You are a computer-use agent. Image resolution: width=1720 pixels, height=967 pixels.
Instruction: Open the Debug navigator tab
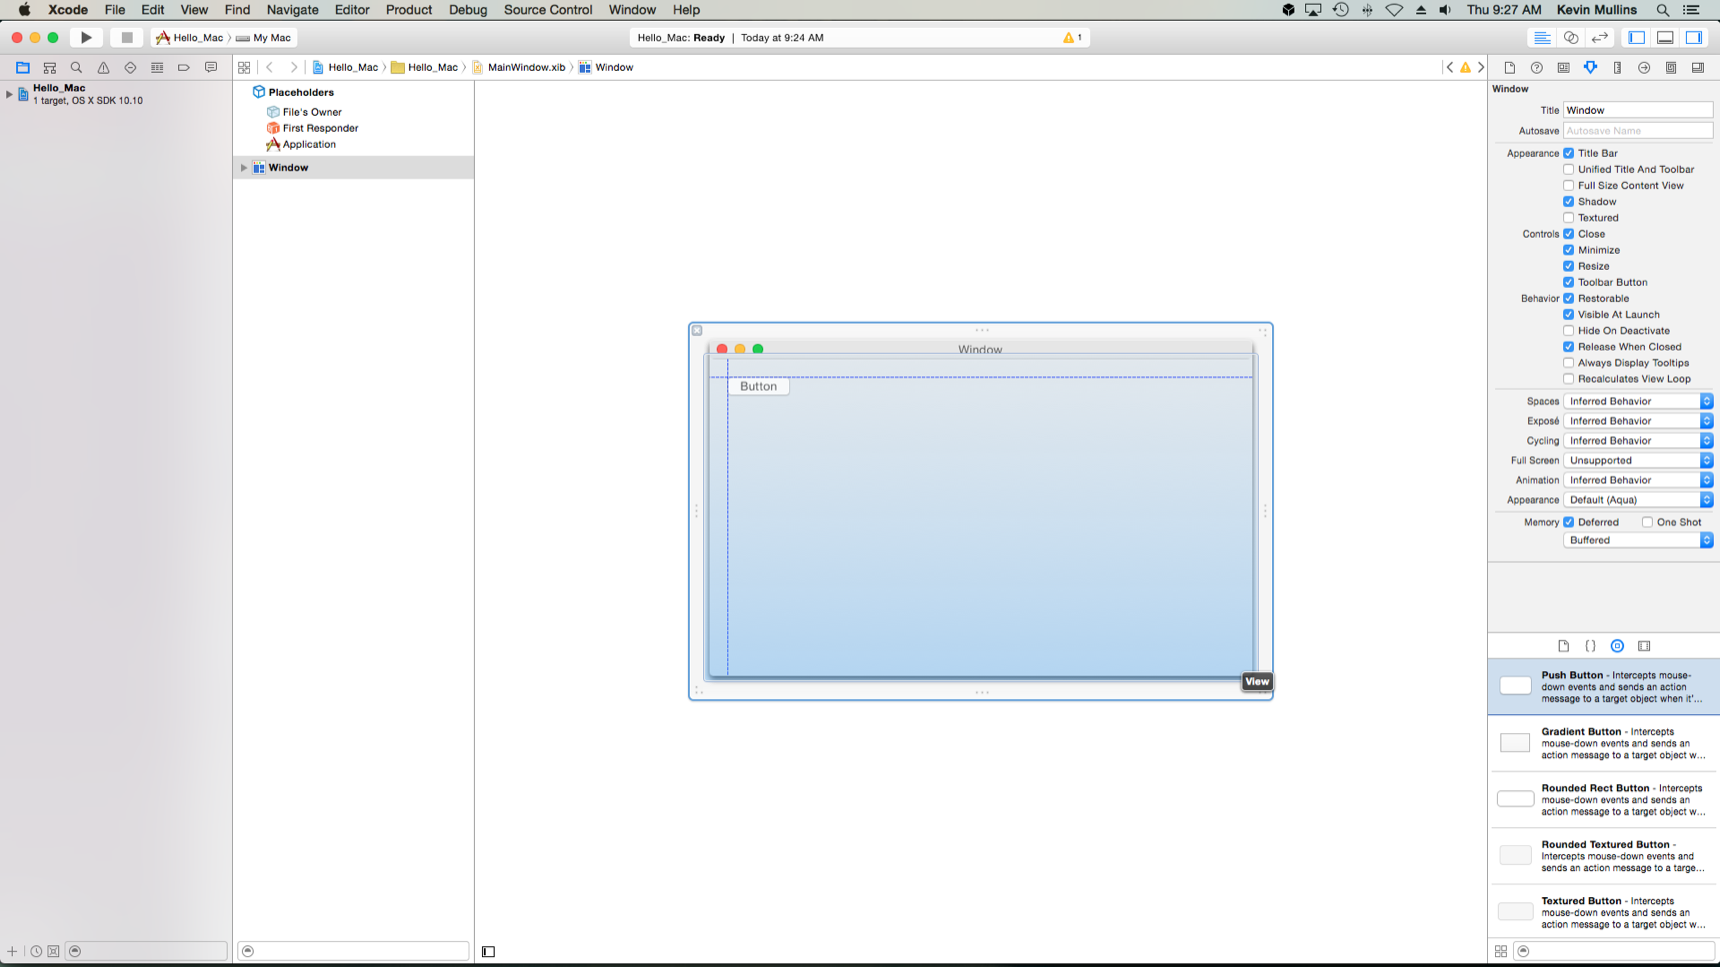(157, 68)
